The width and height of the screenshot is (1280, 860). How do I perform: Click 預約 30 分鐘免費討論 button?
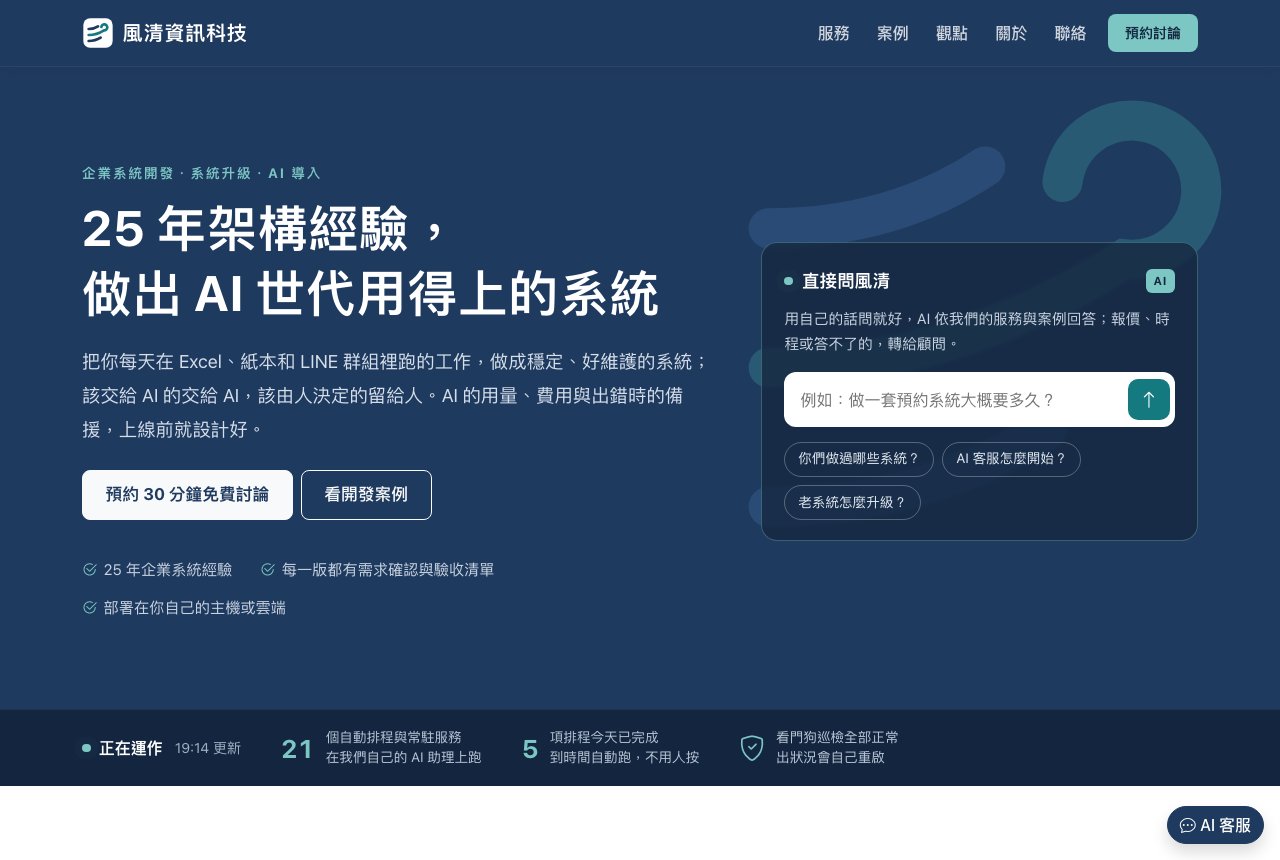coord(187,495)
